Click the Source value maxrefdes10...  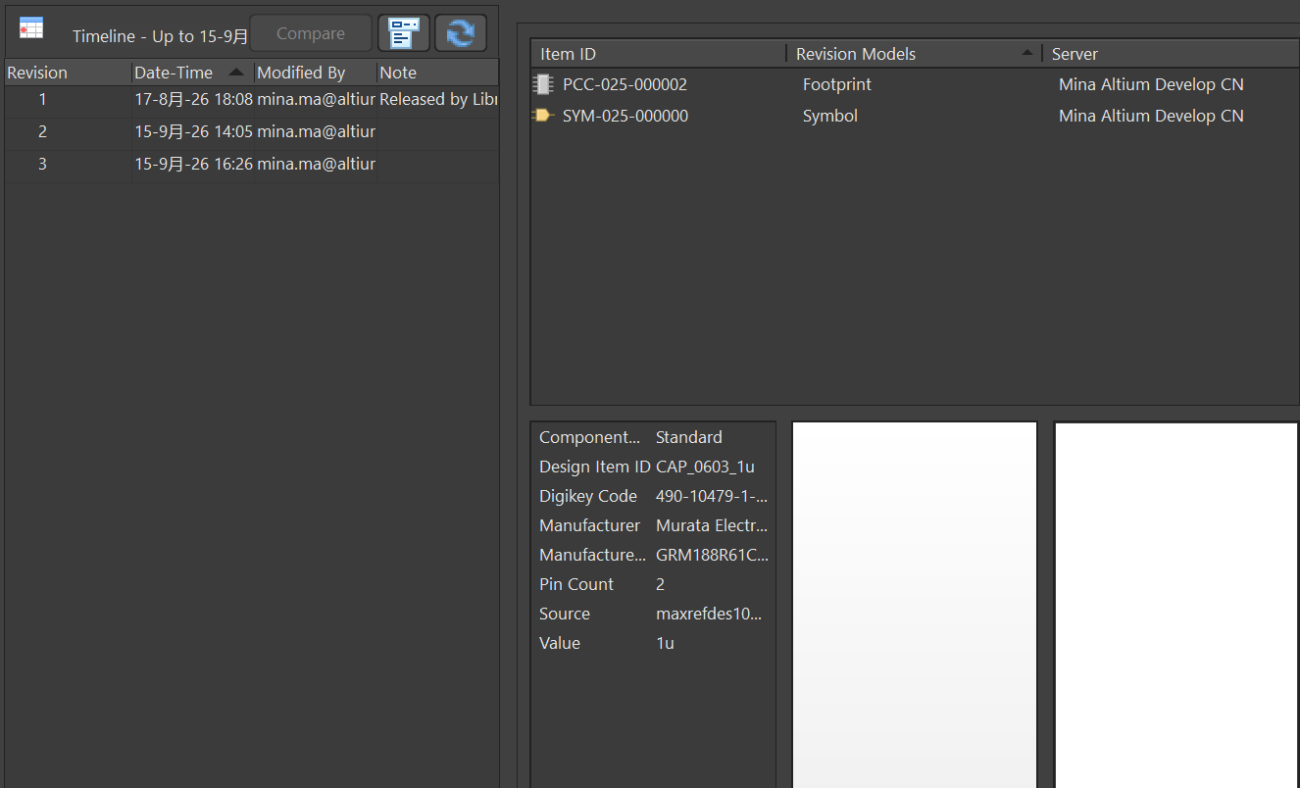click(x=709, y=614)
